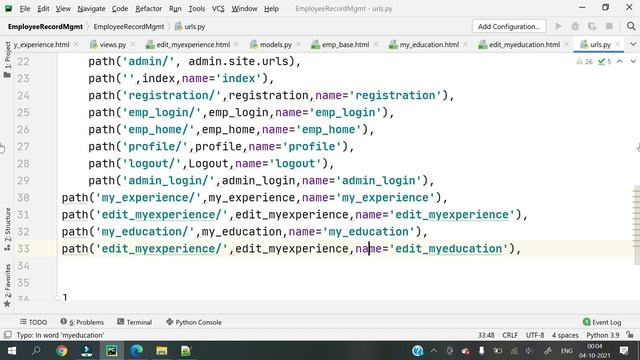The image size is (640, 360).
Task: Close the models.py tab
Action: pyautogui.click(x=298, y=44)
